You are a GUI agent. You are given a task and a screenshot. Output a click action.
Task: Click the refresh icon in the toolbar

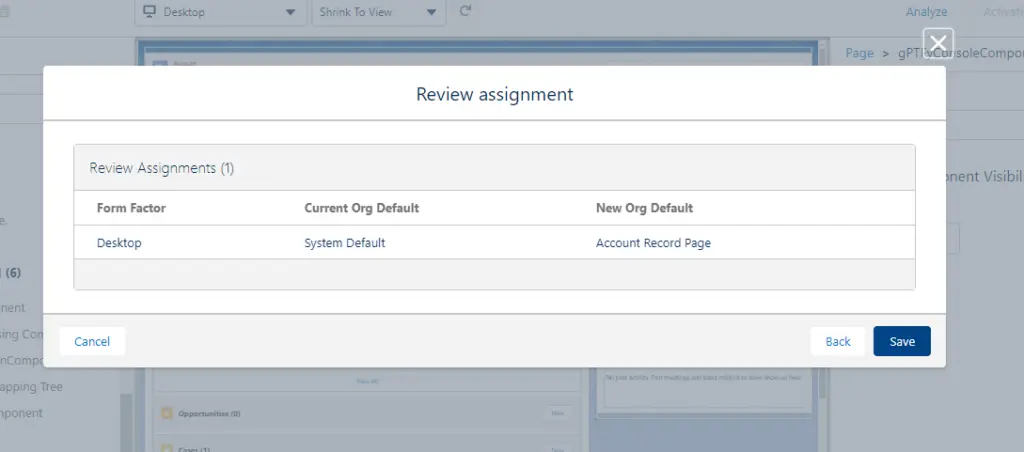tap(465, 12)
